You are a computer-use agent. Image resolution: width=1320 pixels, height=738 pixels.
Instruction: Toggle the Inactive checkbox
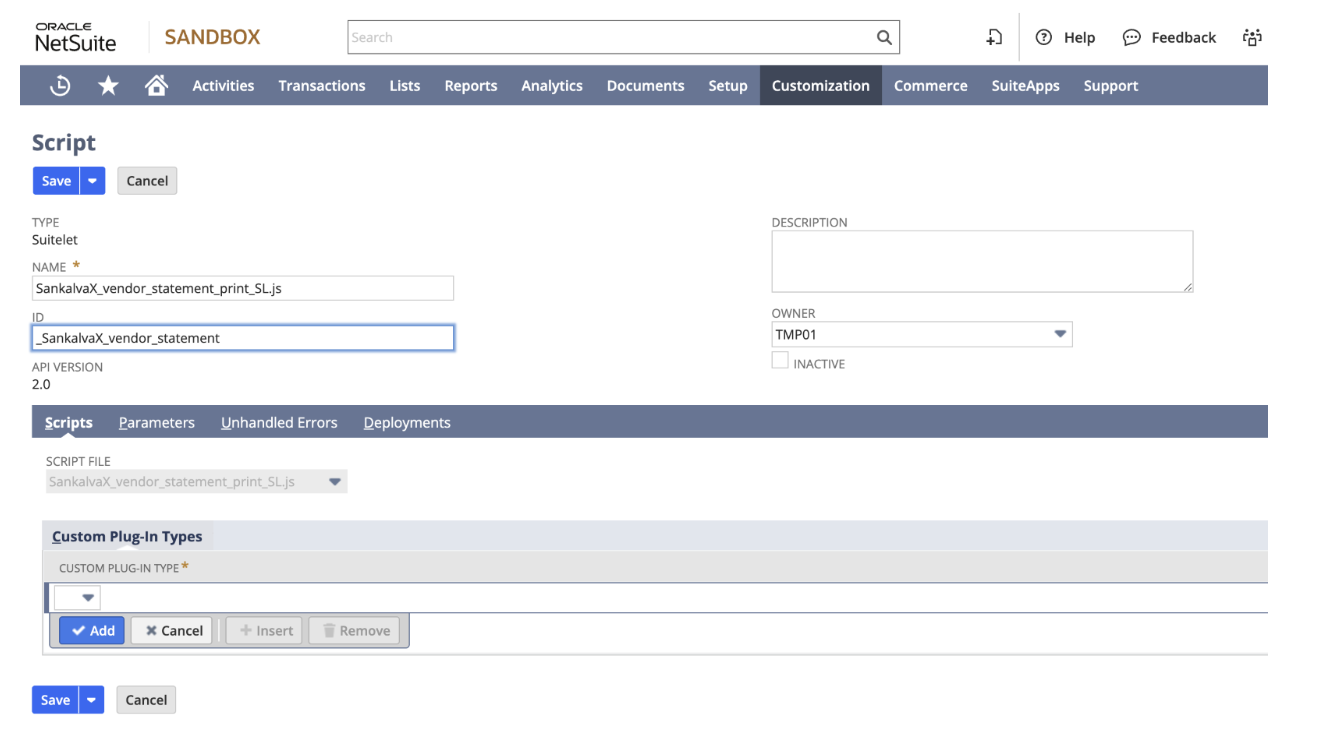780,361
